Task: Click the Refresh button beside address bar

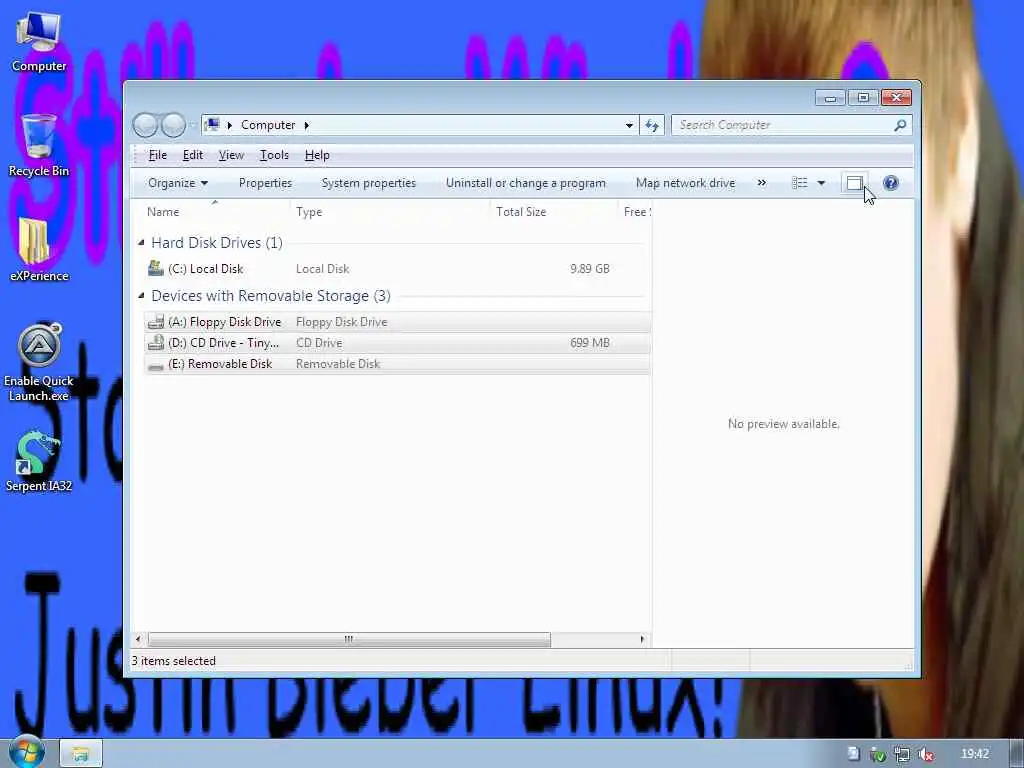Action: (x=652, y=125)
